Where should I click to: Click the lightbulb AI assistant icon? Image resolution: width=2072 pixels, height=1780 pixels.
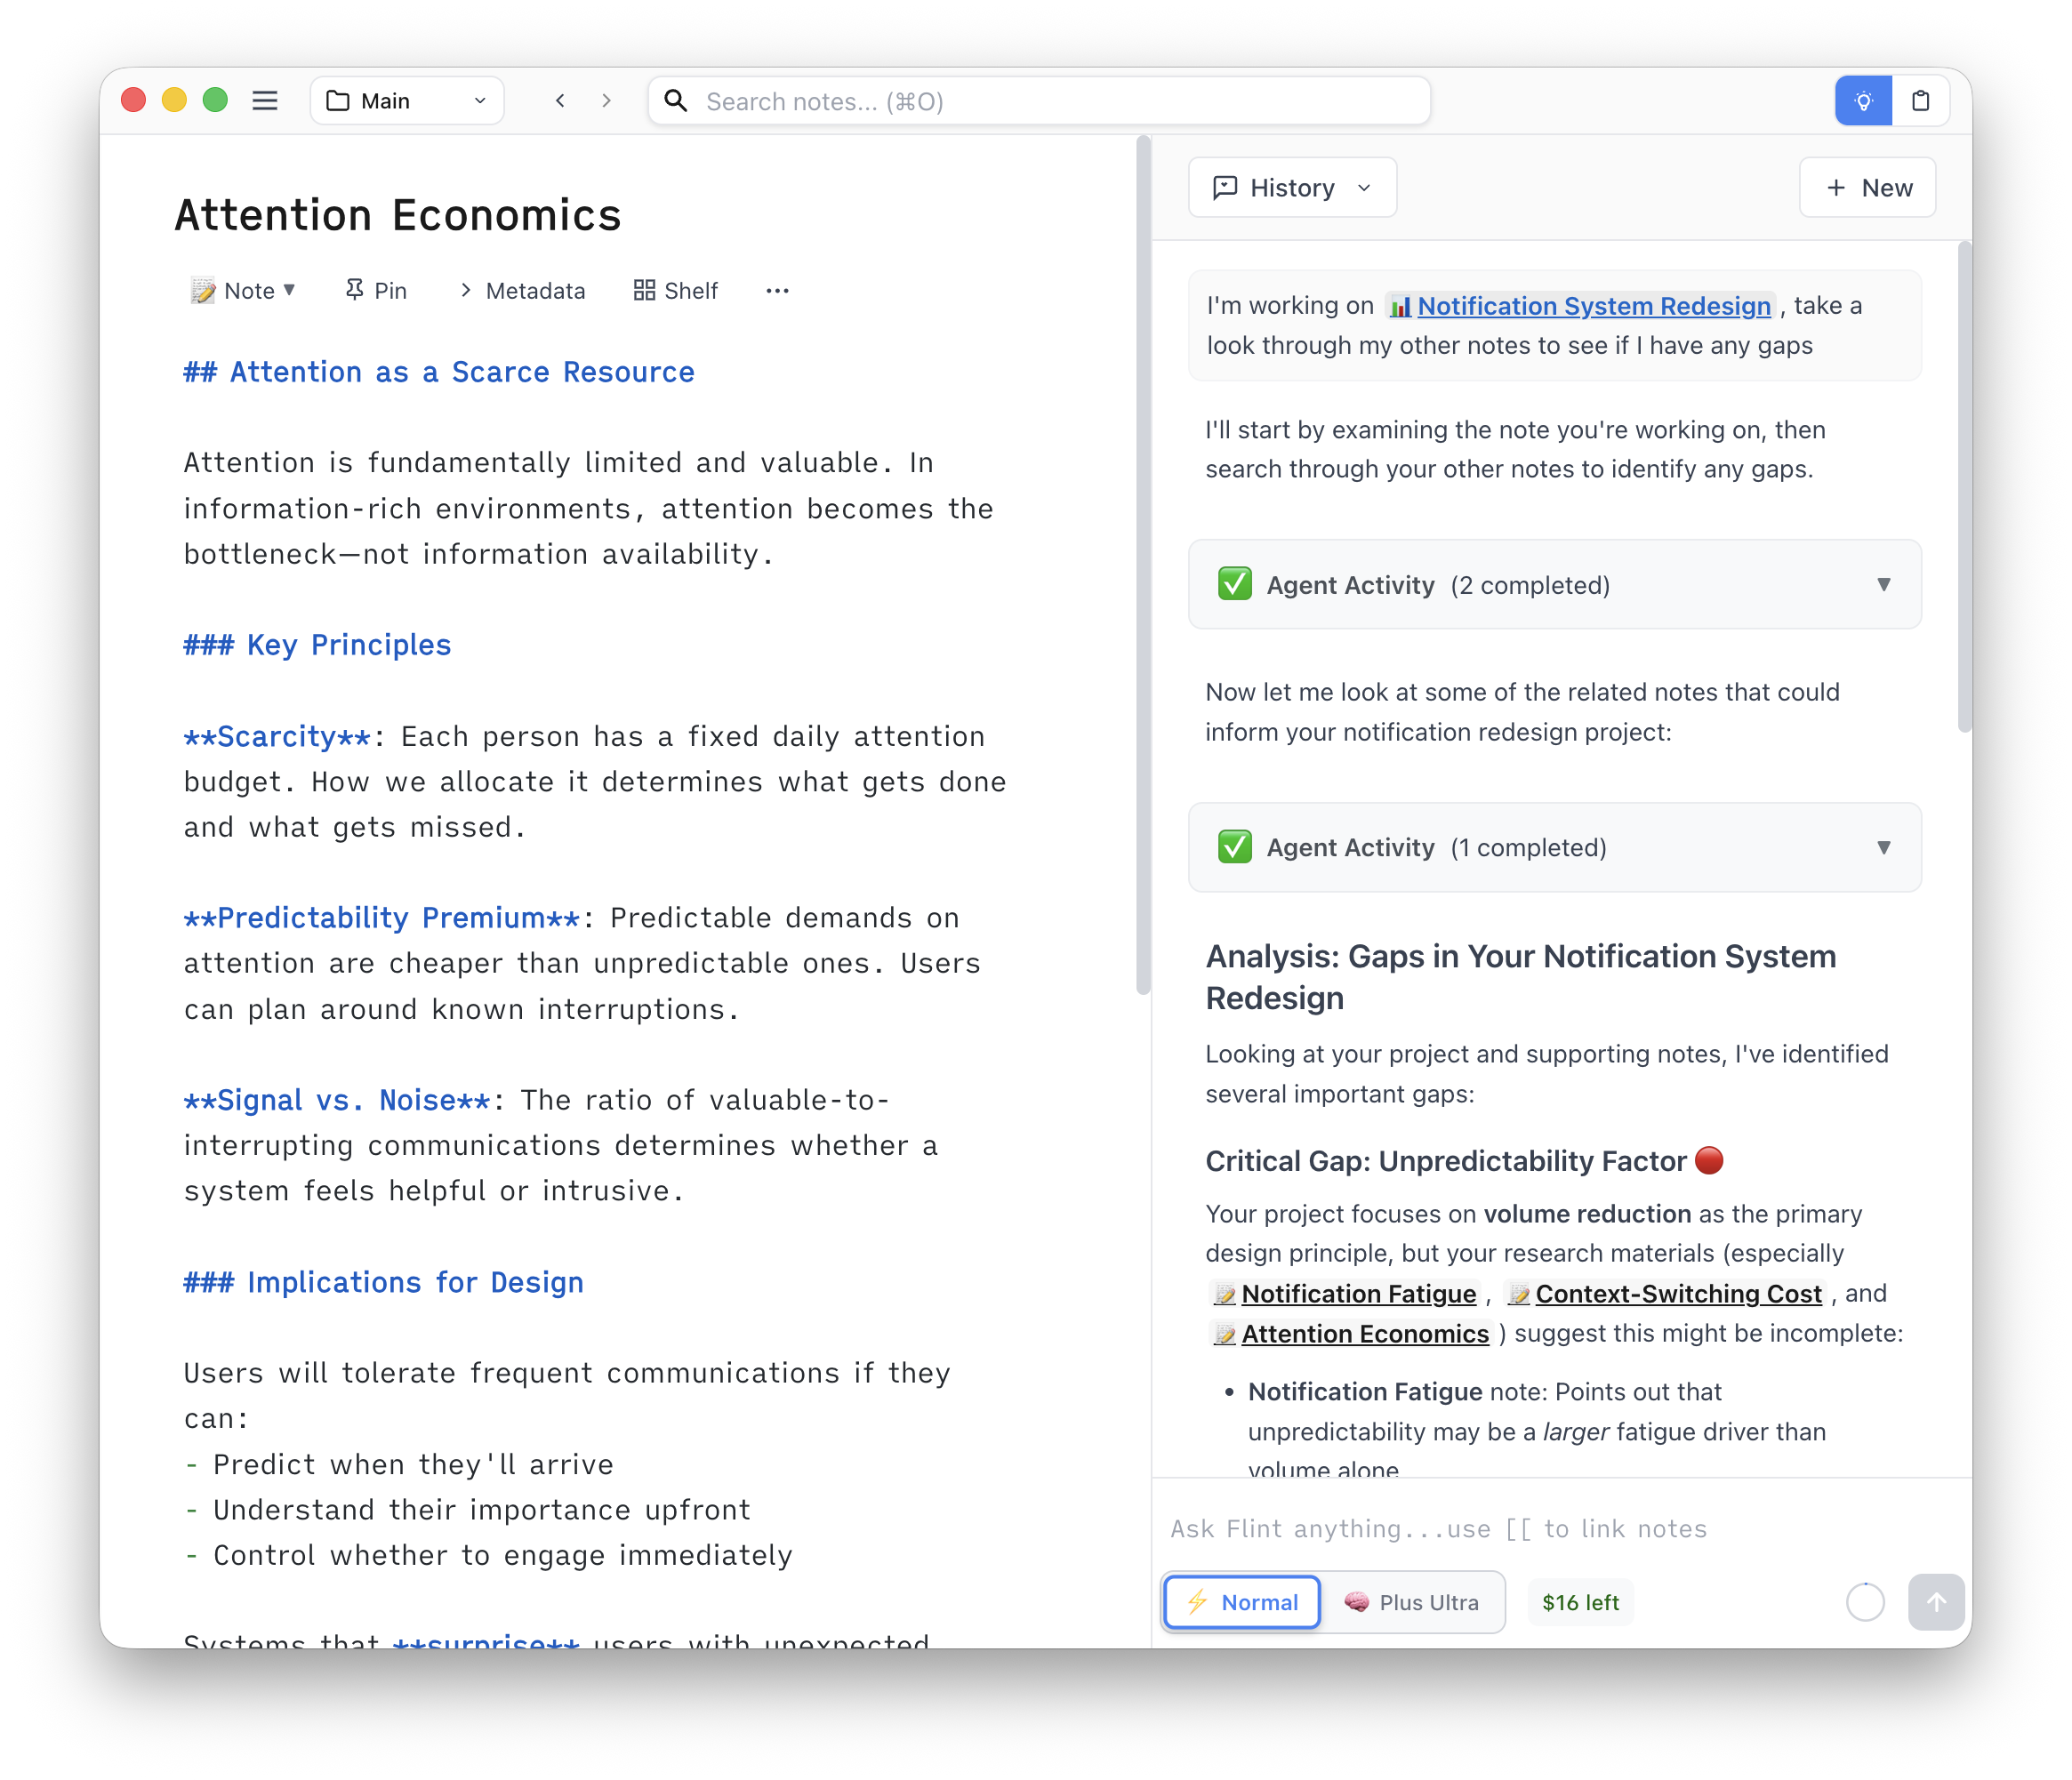coord(1863,101)
